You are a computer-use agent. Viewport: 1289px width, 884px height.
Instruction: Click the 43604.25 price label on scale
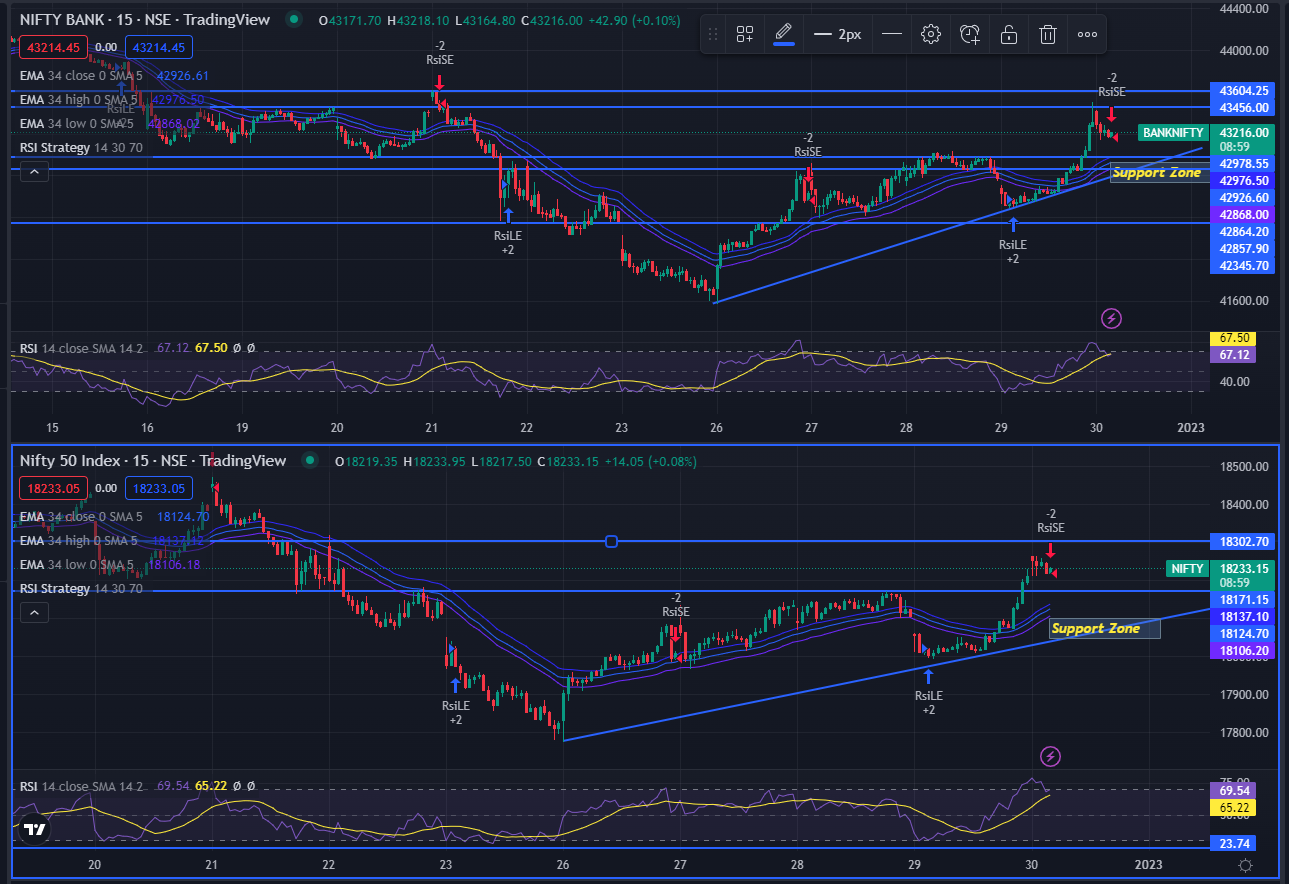(1244, 90)
